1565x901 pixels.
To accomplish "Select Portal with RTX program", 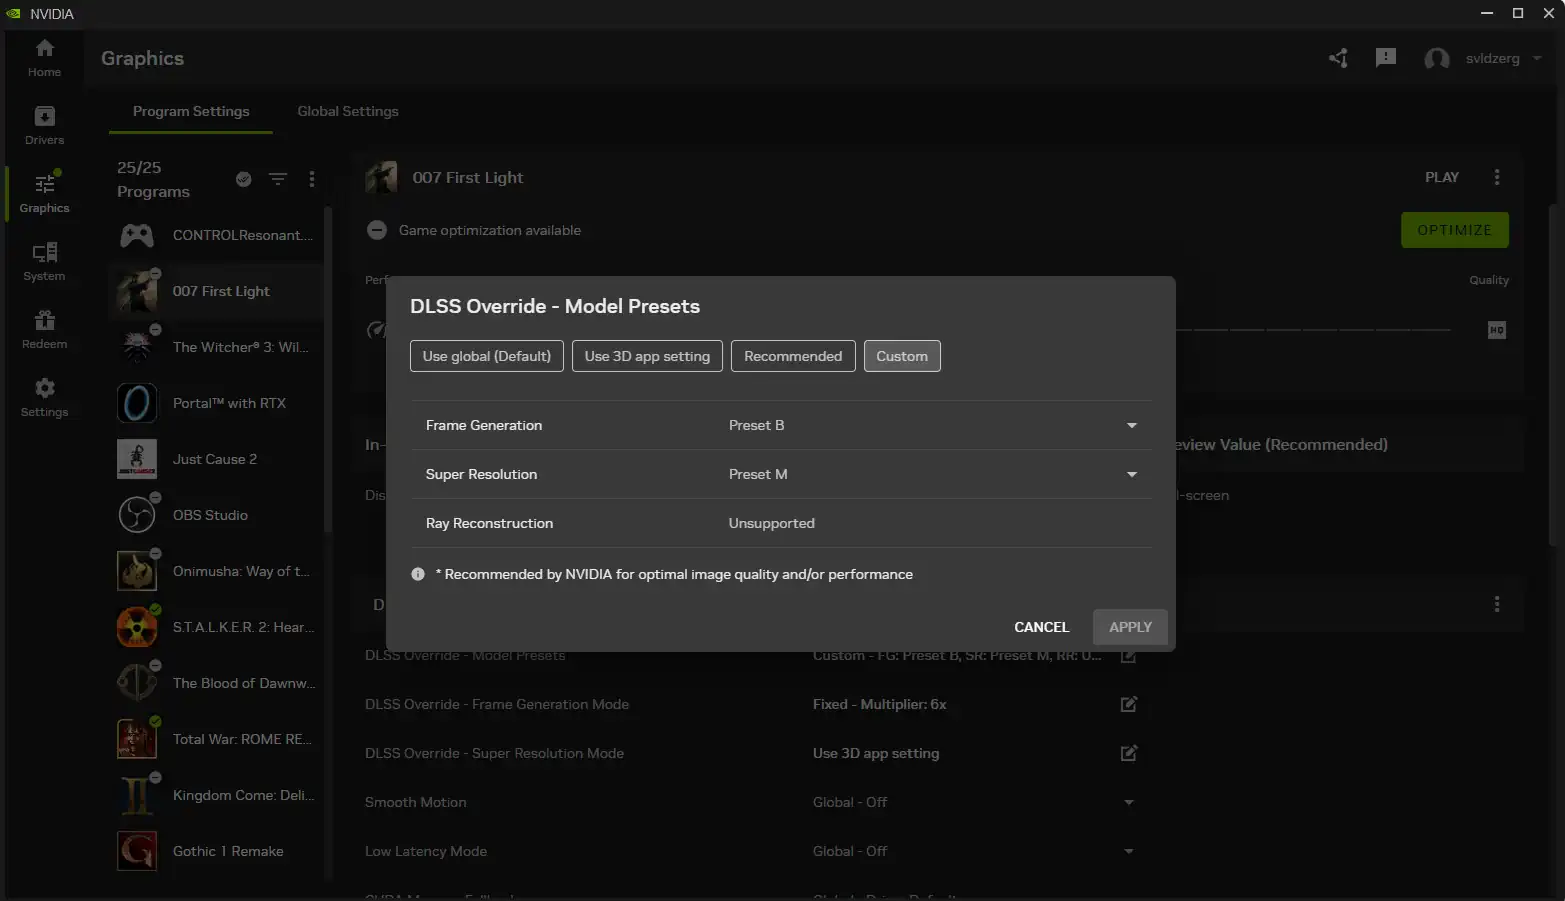I will pos(217,403).
